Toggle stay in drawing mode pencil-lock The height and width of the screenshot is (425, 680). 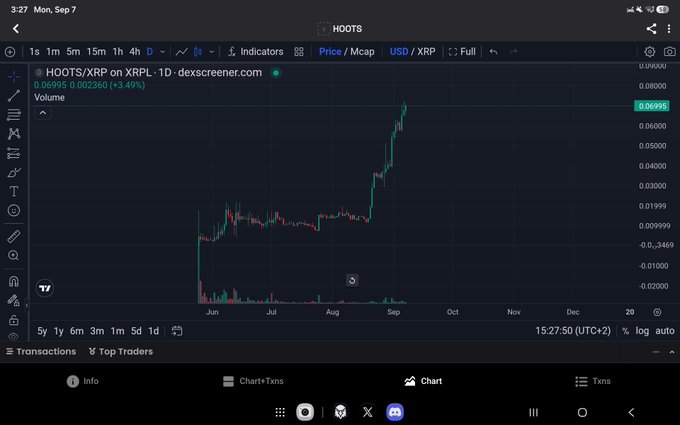(x=14, y=301)
